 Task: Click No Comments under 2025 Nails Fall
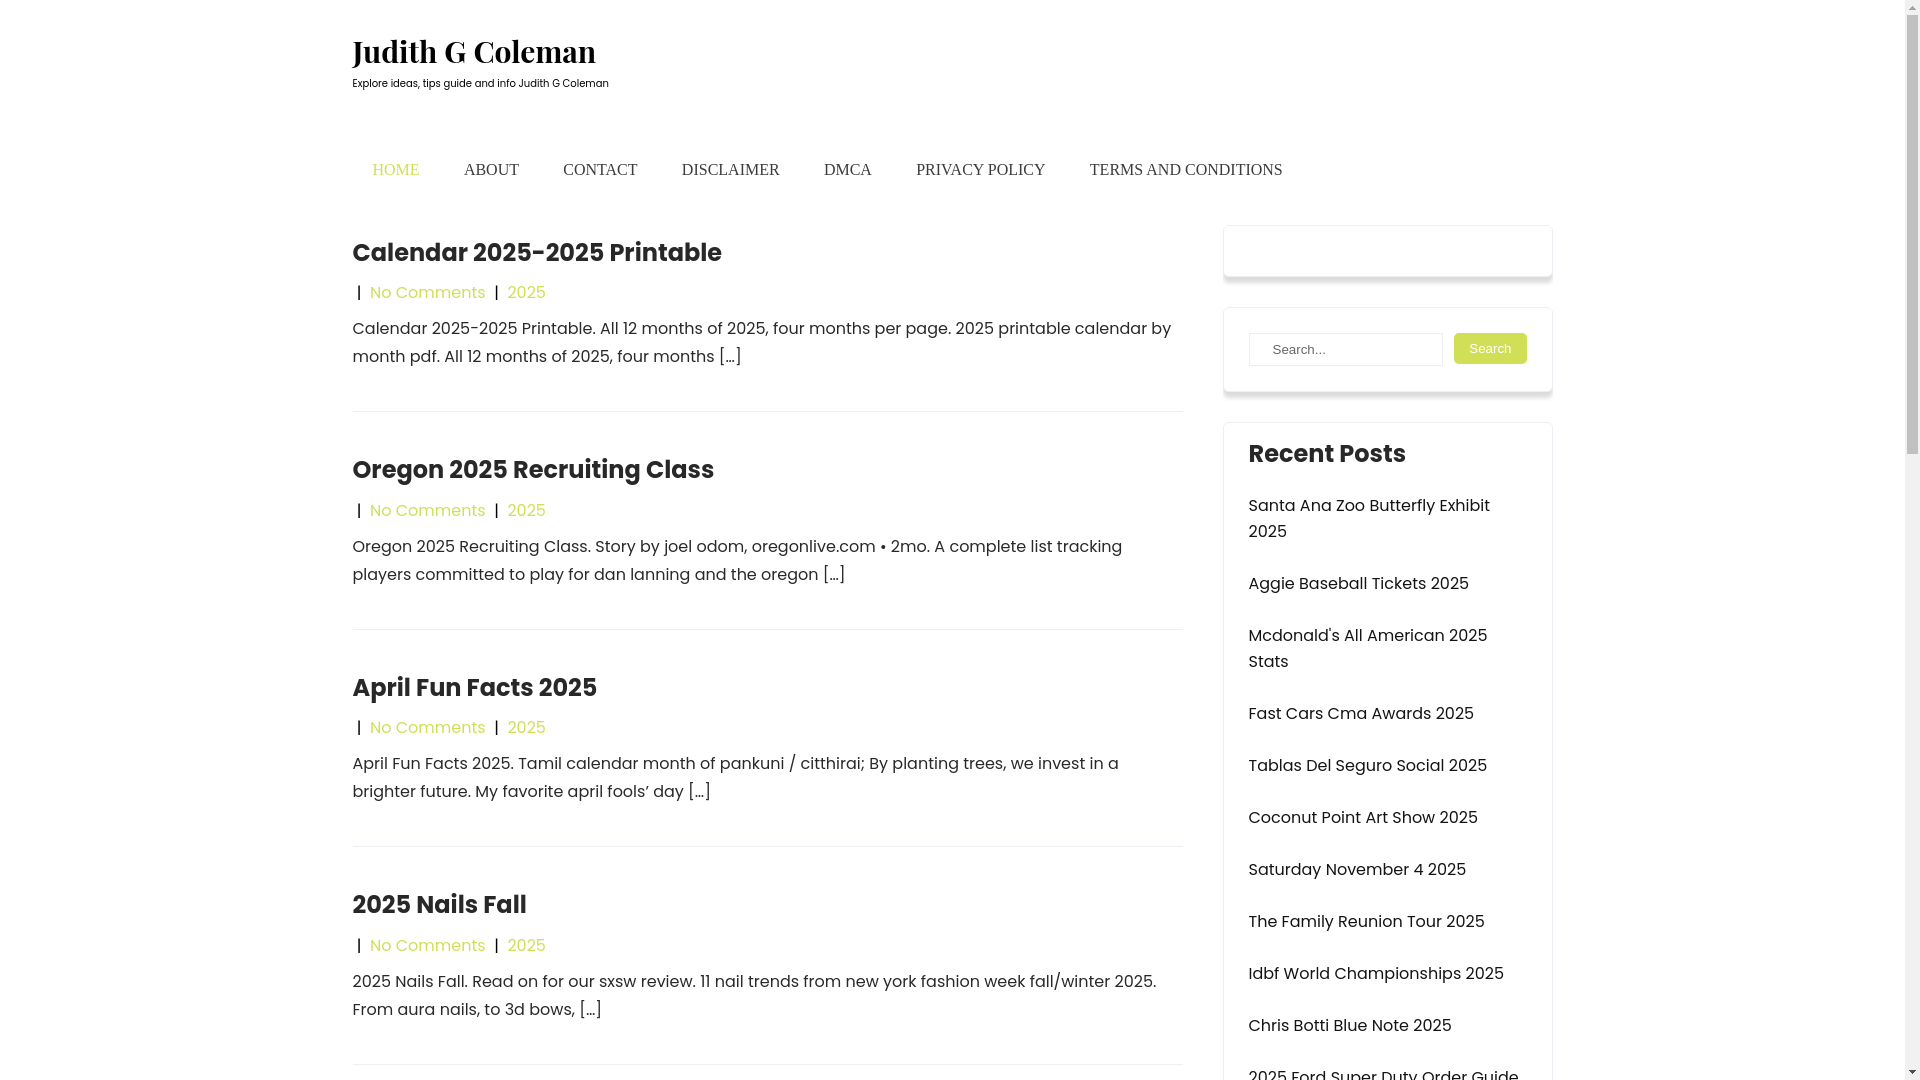(427, 946)
